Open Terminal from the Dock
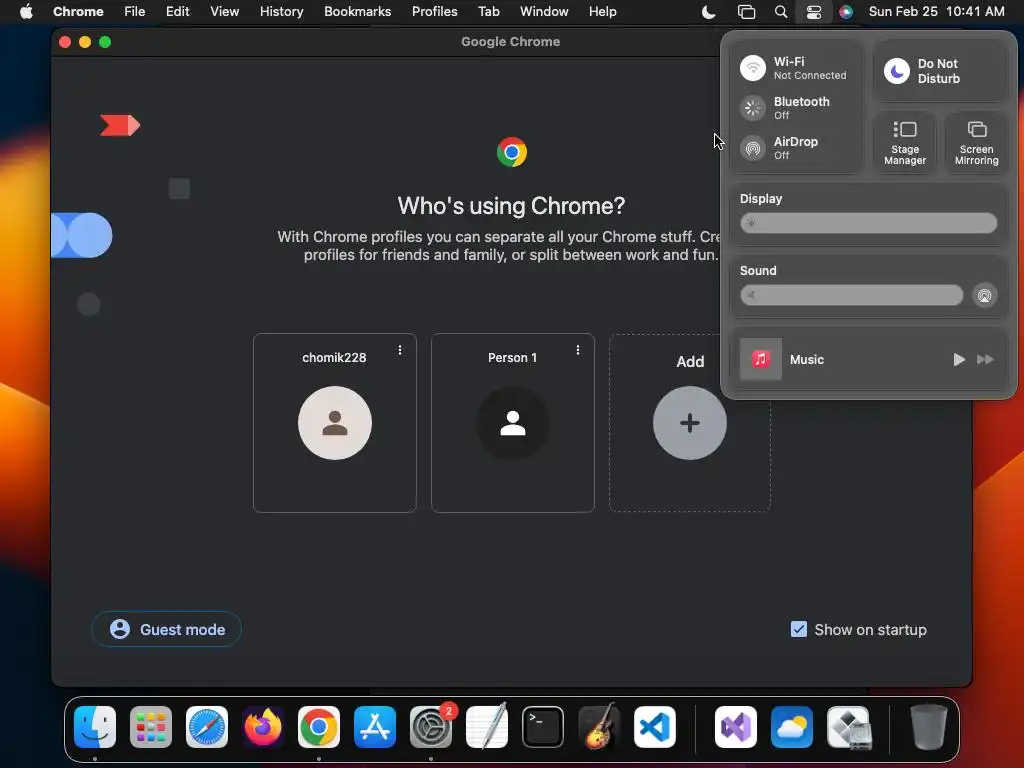Viewport: 1024px width, 768px height. (543, 727)
